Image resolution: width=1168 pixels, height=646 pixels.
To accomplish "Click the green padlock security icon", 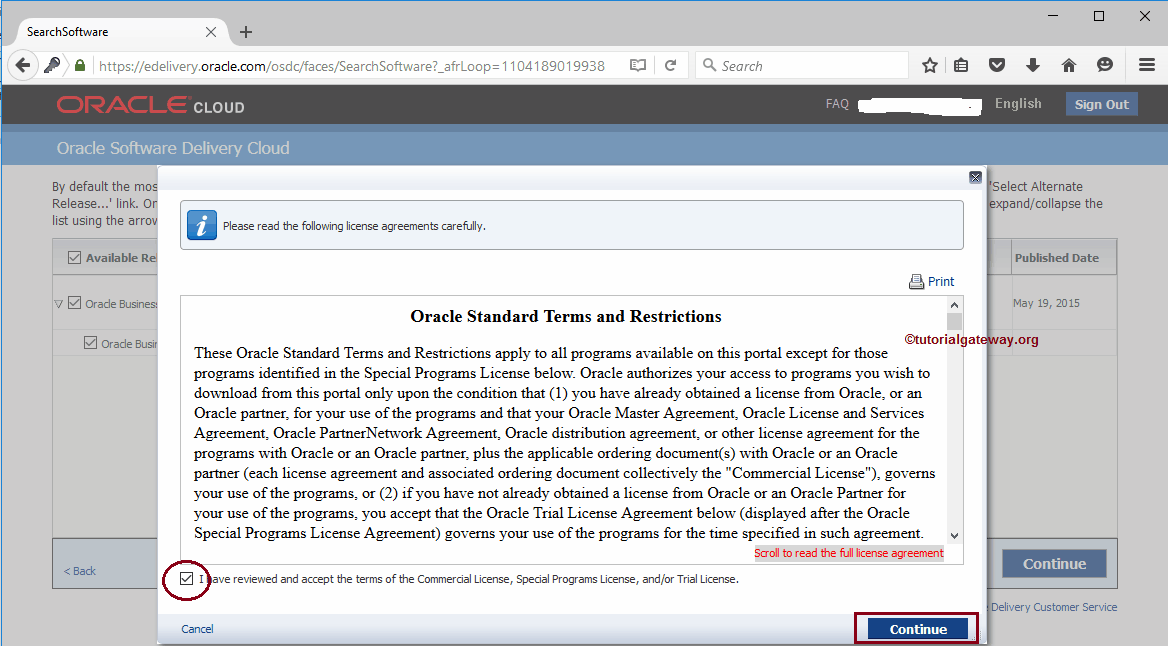I will [80, 66].
